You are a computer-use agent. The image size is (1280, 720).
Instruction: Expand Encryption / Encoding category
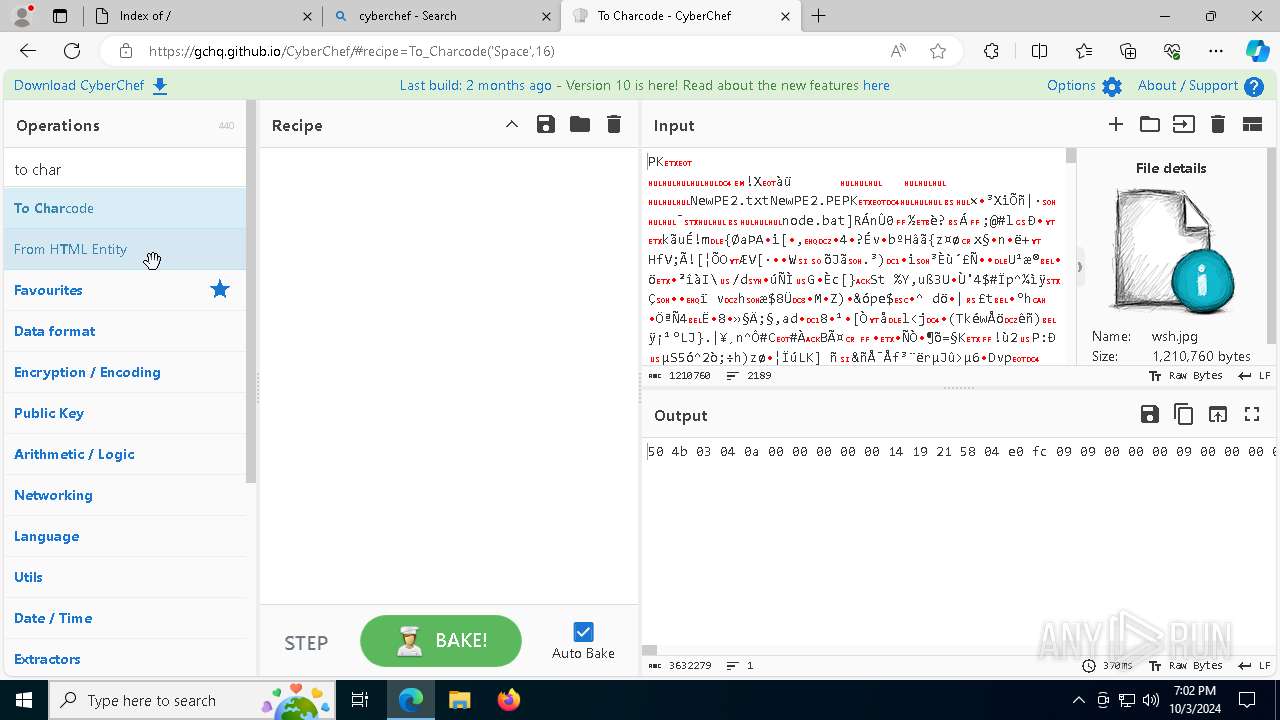tap(125, 372)
